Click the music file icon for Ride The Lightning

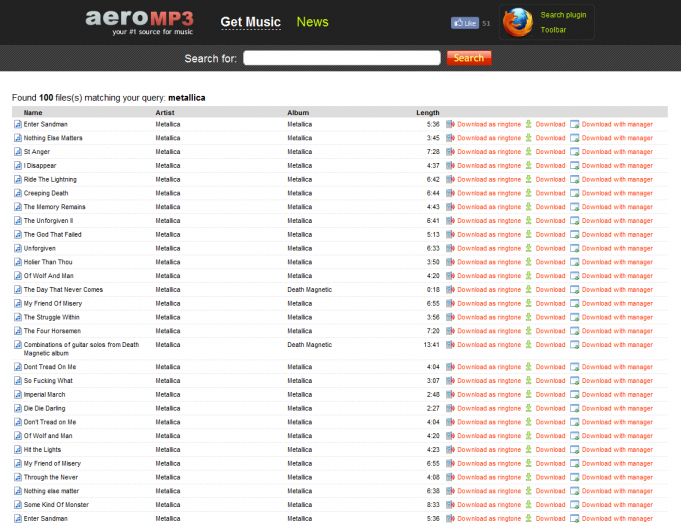[x=18, y=179]
